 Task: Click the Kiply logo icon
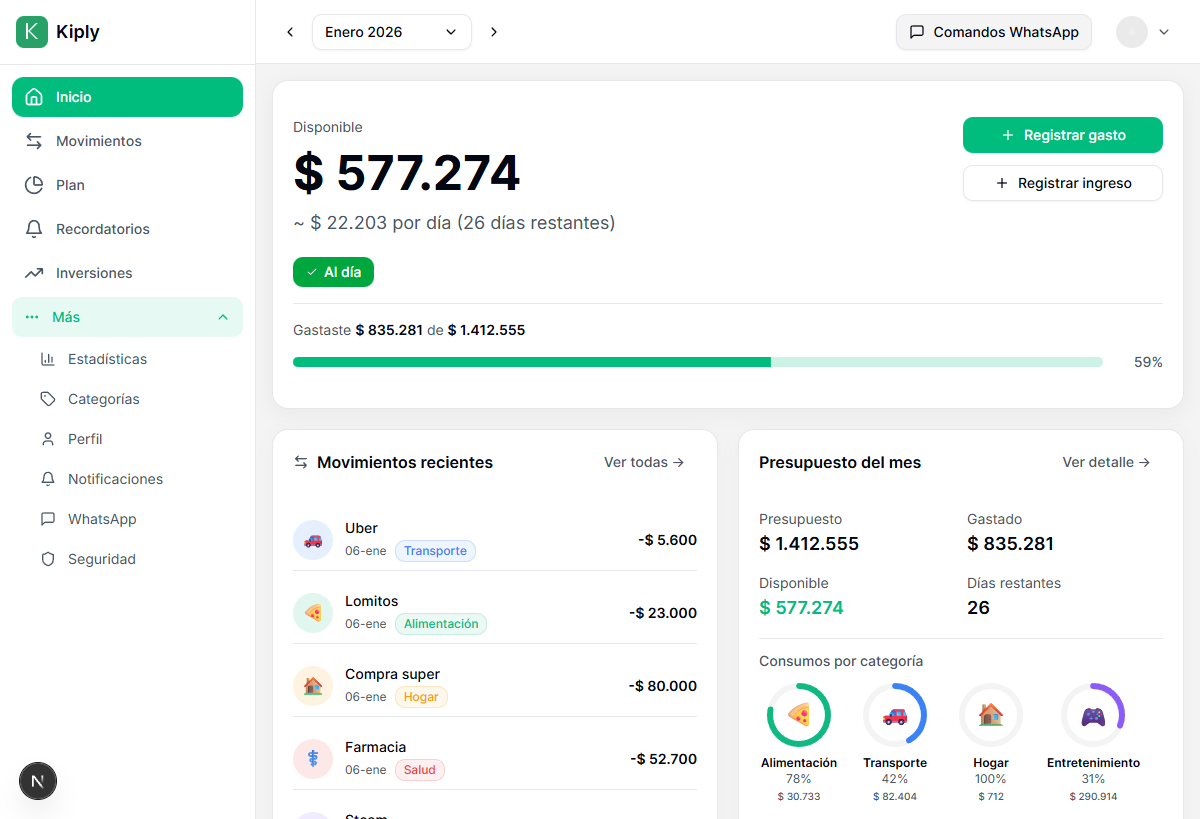tap(32, 32)
